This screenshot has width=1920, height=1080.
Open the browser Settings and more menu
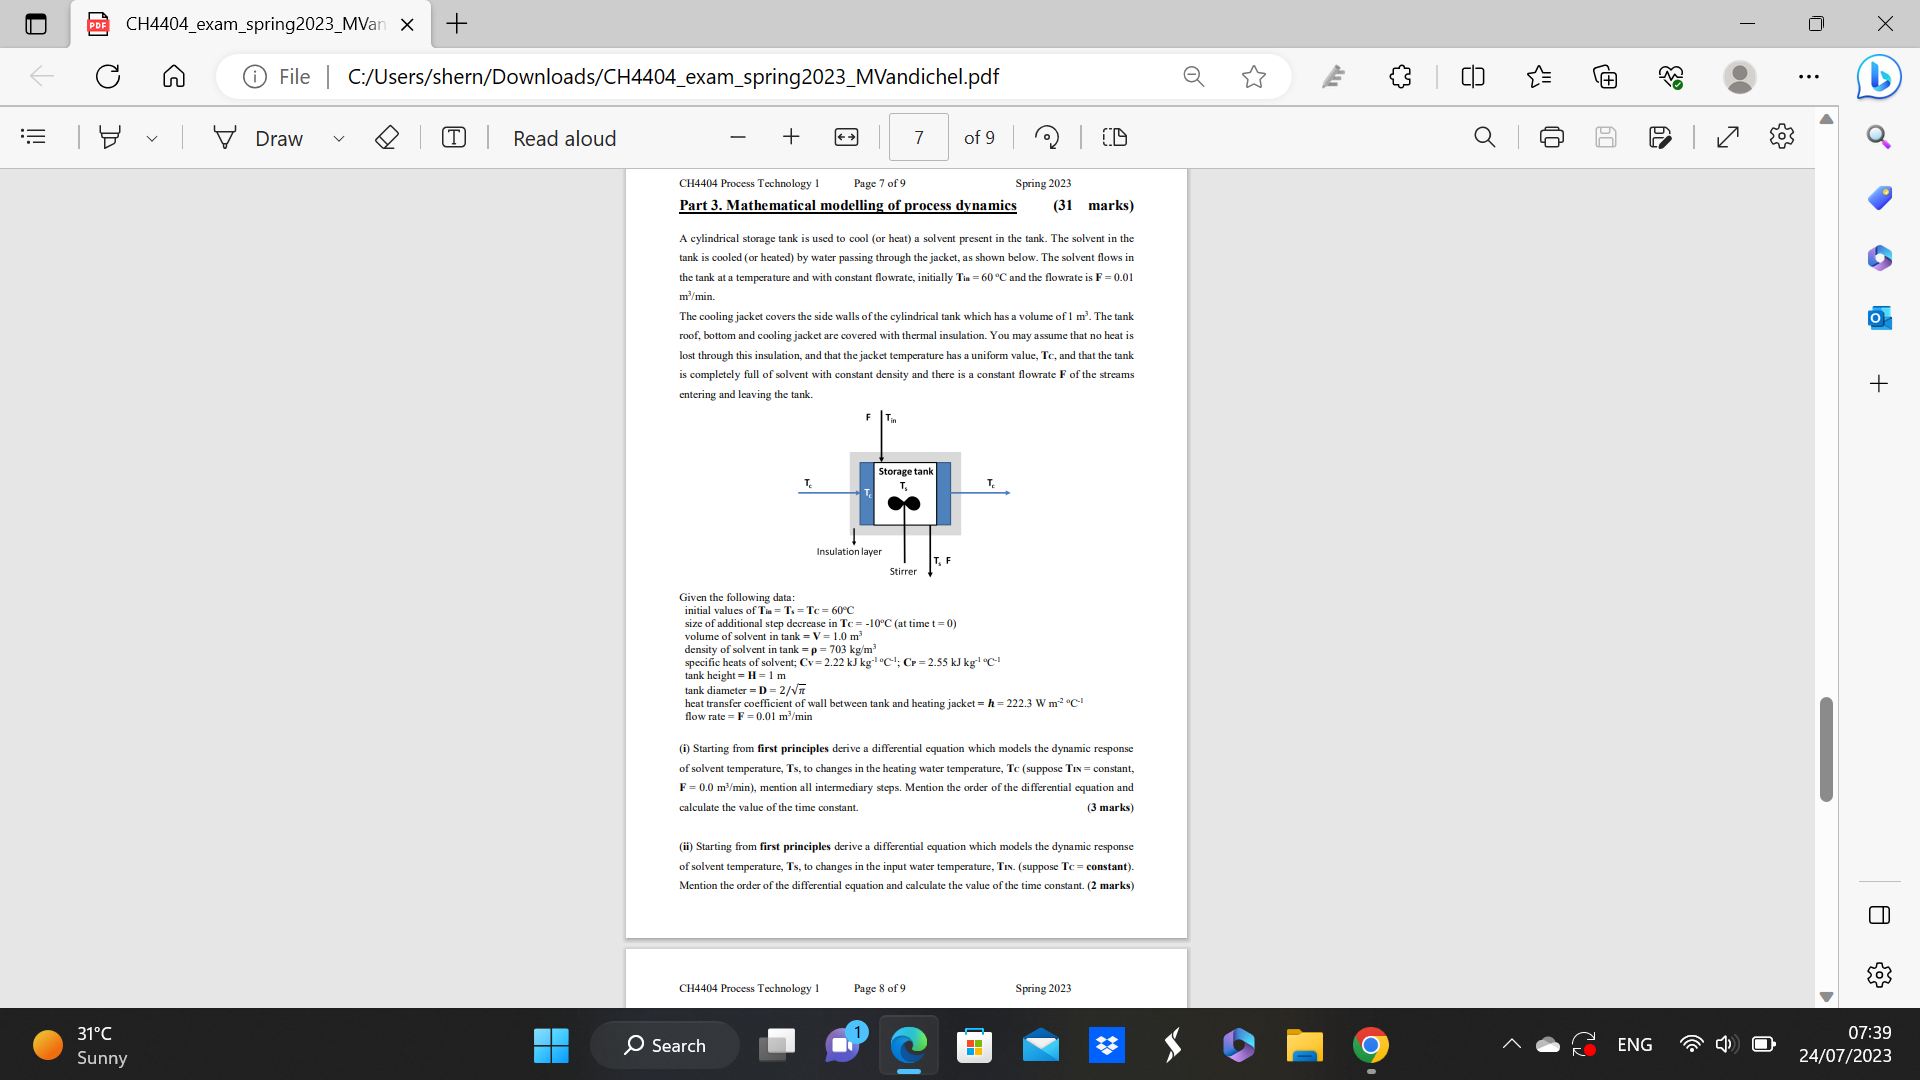[1810, 76]
